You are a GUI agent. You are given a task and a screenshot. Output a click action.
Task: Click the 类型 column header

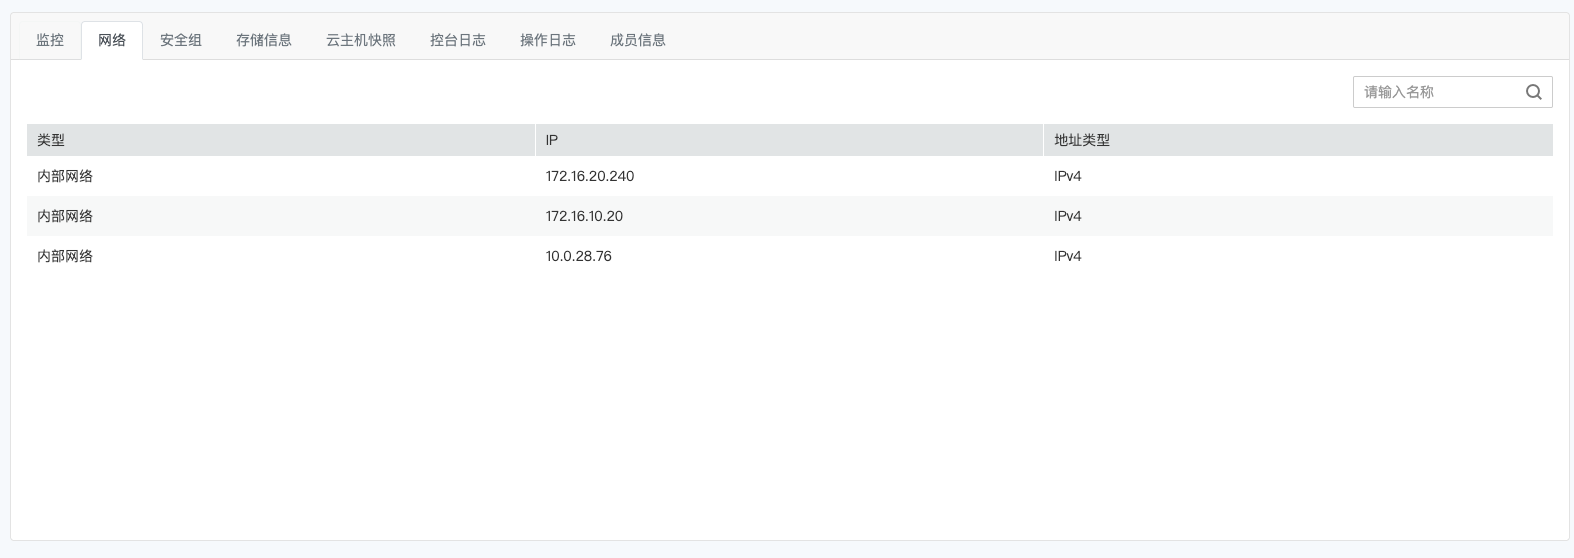(51, 140)
